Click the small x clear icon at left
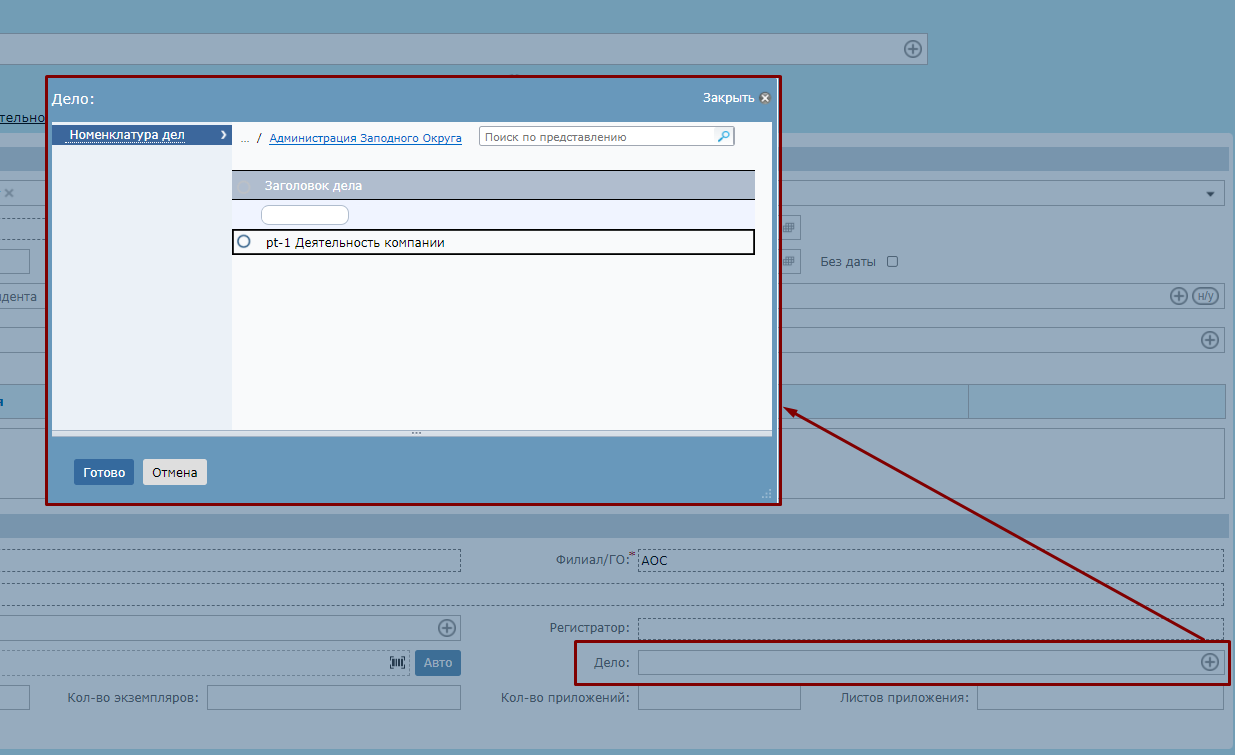The width and height of the screenshot is (1235, 755). tap(9, 192)
